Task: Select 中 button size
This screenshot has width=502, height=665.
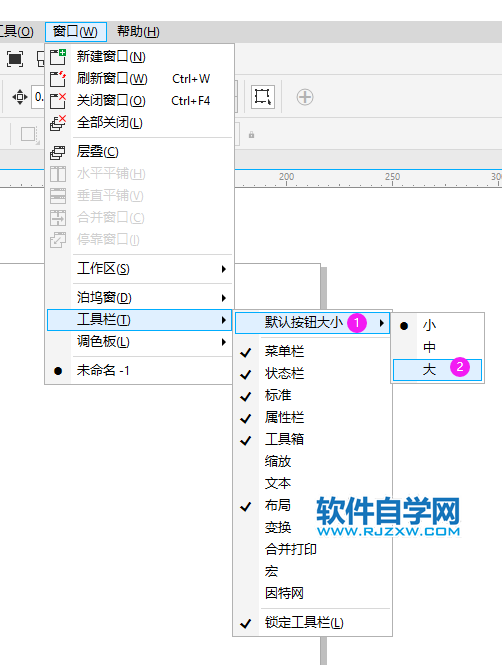Action: coord(438,348)
